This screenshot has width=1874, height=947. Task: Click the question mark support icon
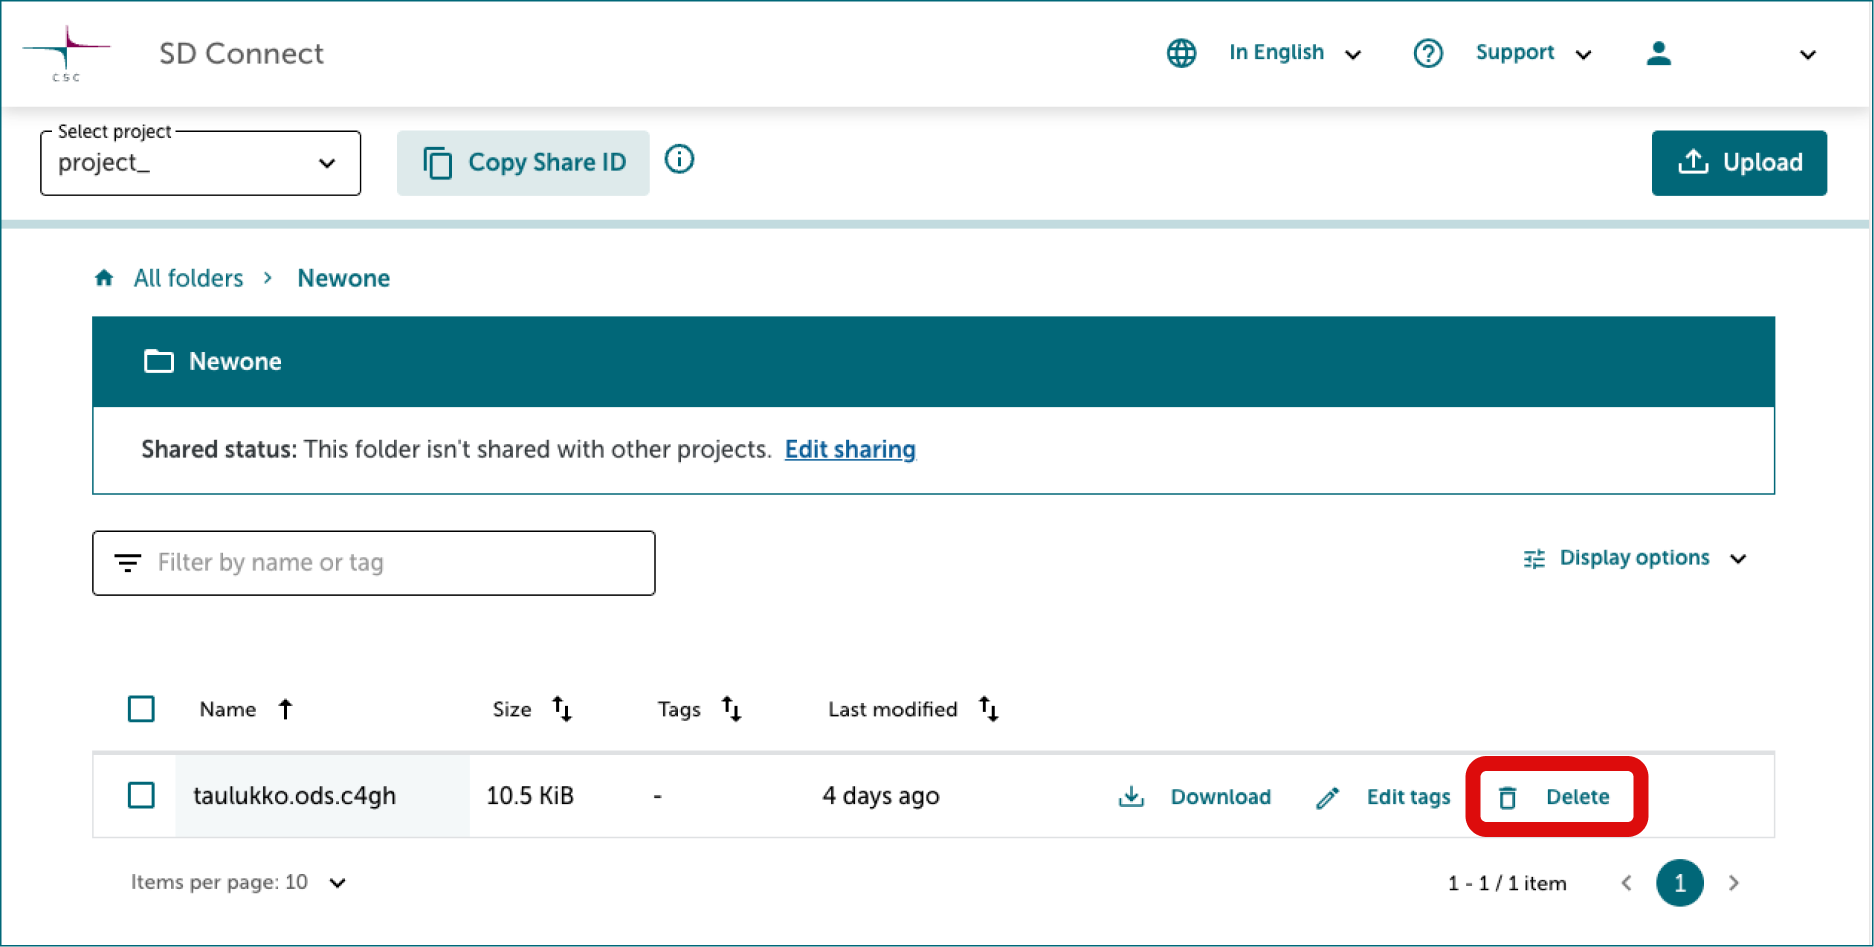point(1428,53)
